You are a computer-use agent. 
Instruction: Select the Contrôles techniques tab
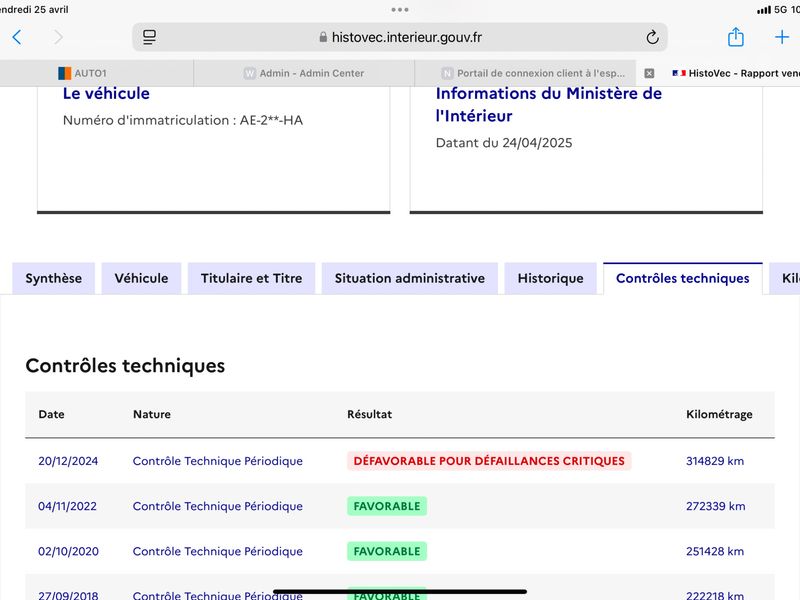pos(683,279)
